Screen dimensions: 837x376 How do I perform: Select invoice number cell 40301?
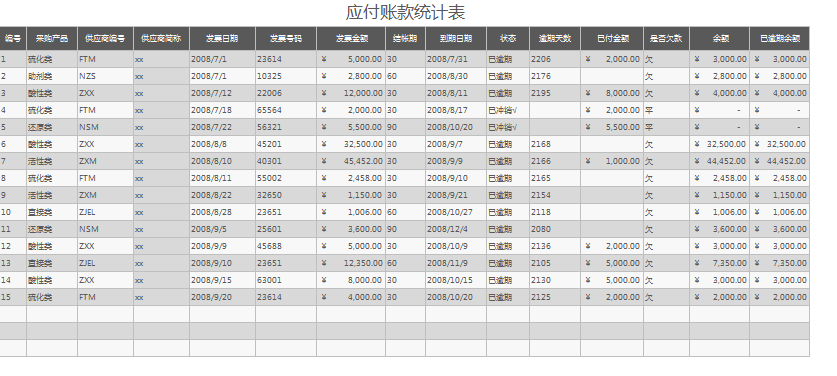(x=286, y=161)
